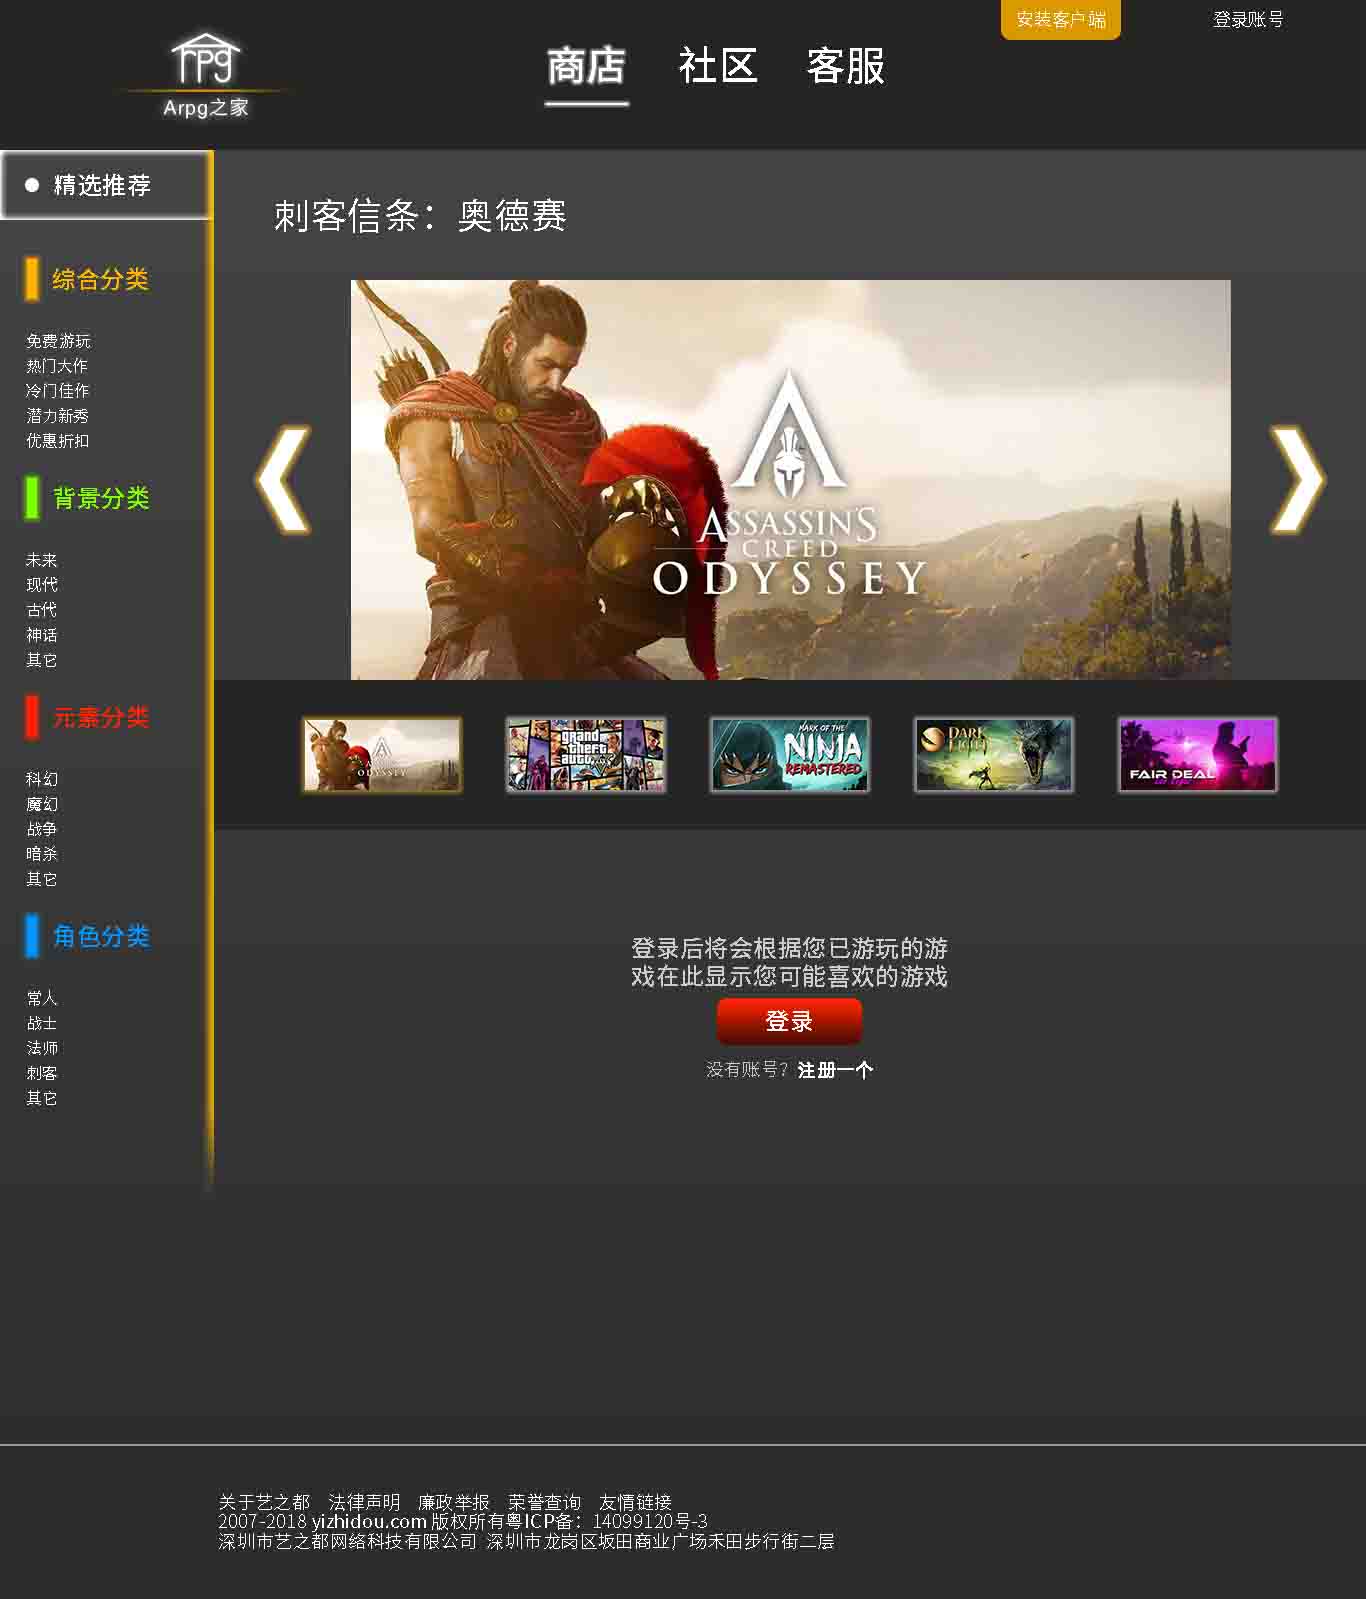The image size is (1366, 1599).
Task: Click the 登录账号 link
Action: coord(1248,19)
